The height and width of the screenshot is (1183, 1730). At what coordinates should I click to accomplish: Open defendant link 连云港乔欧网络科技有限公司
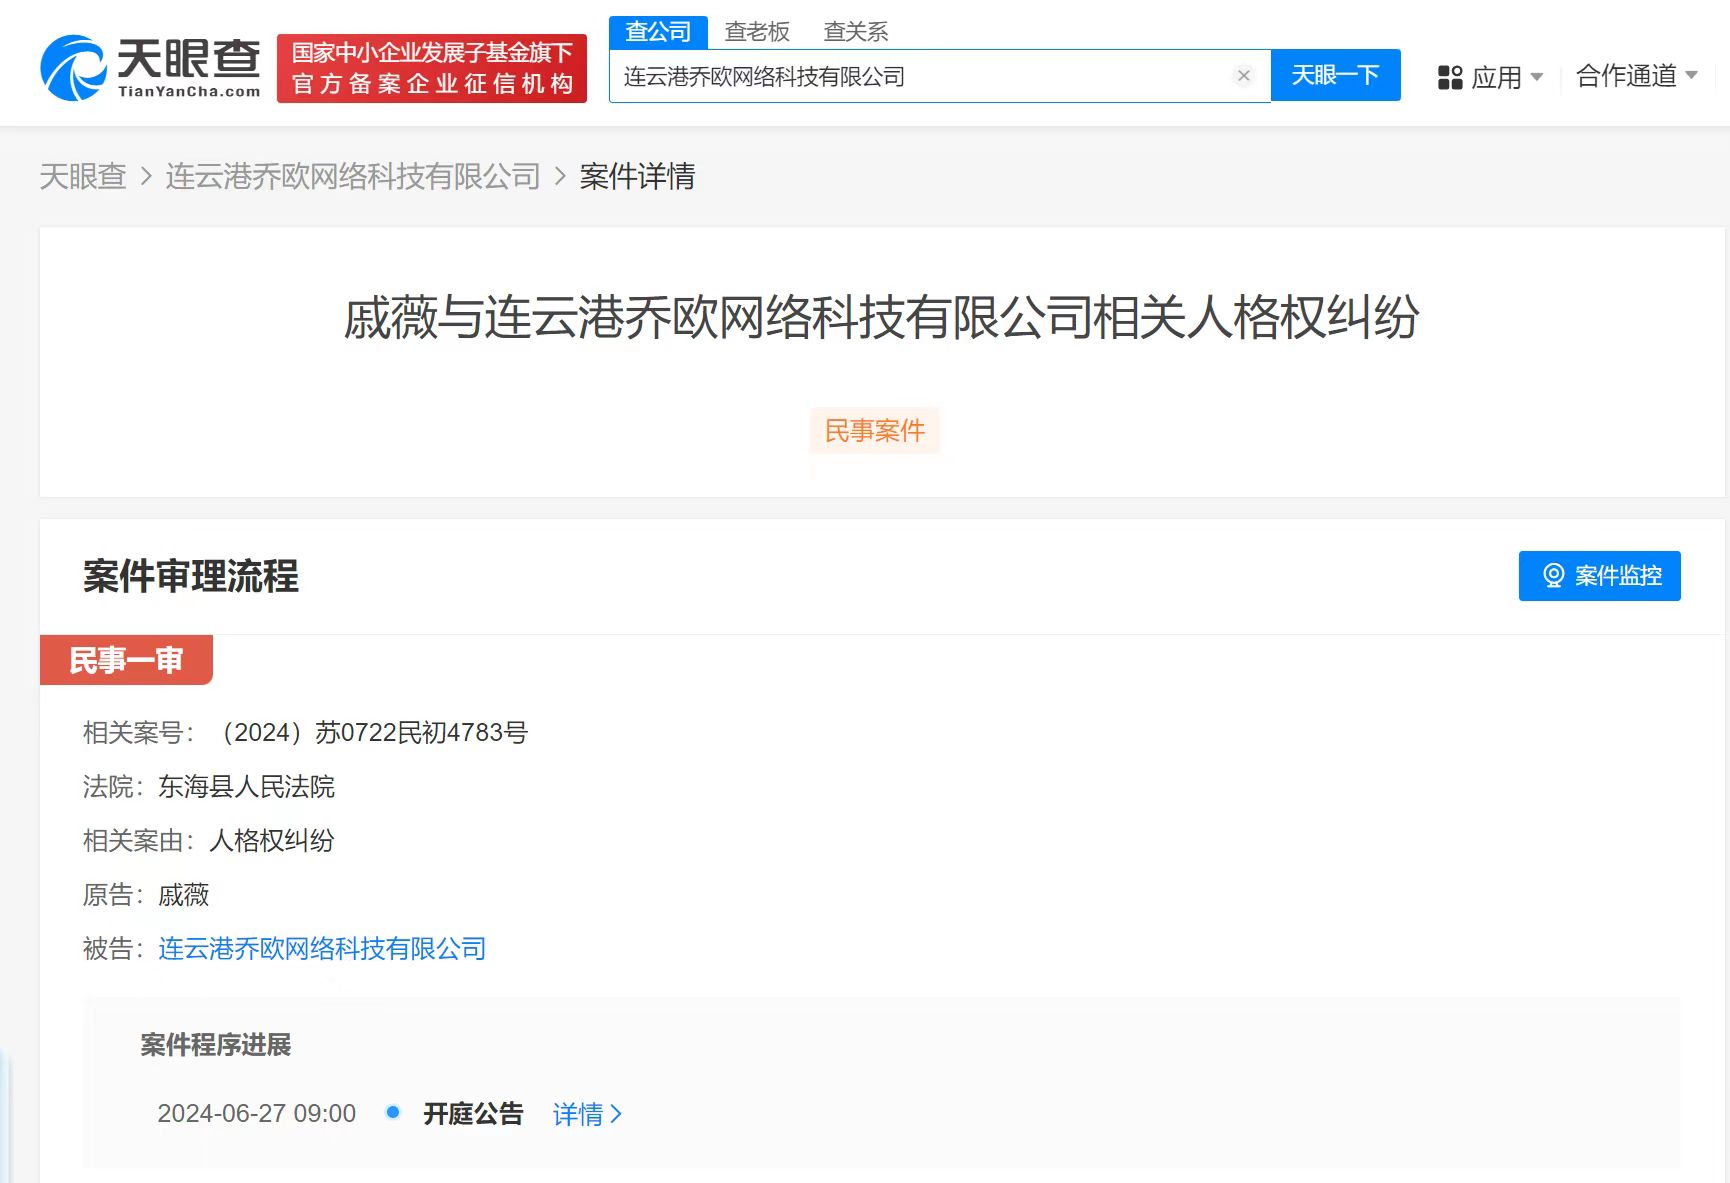tap(320, 948)
